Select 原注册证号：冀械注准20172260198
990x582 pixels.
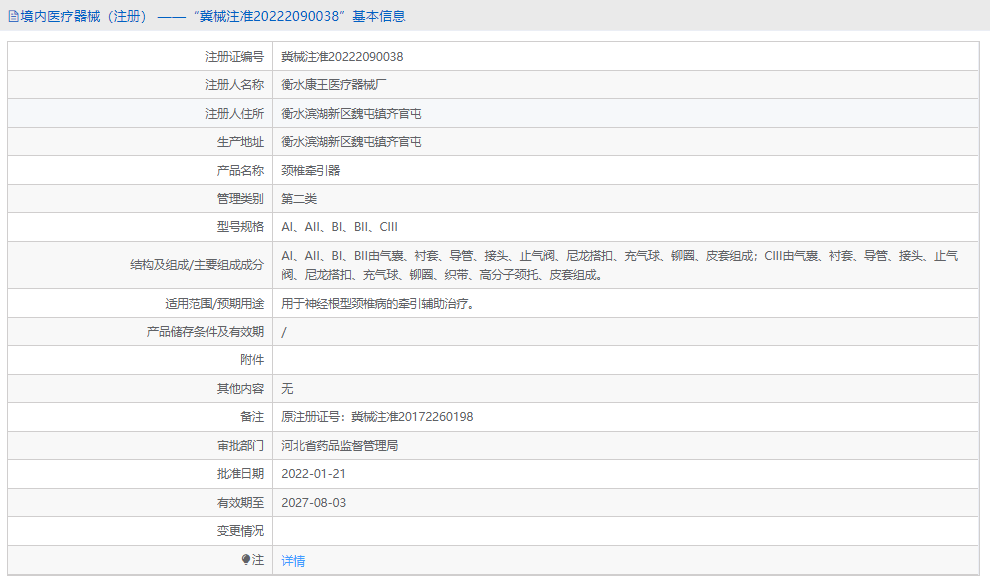coord(377,417)
